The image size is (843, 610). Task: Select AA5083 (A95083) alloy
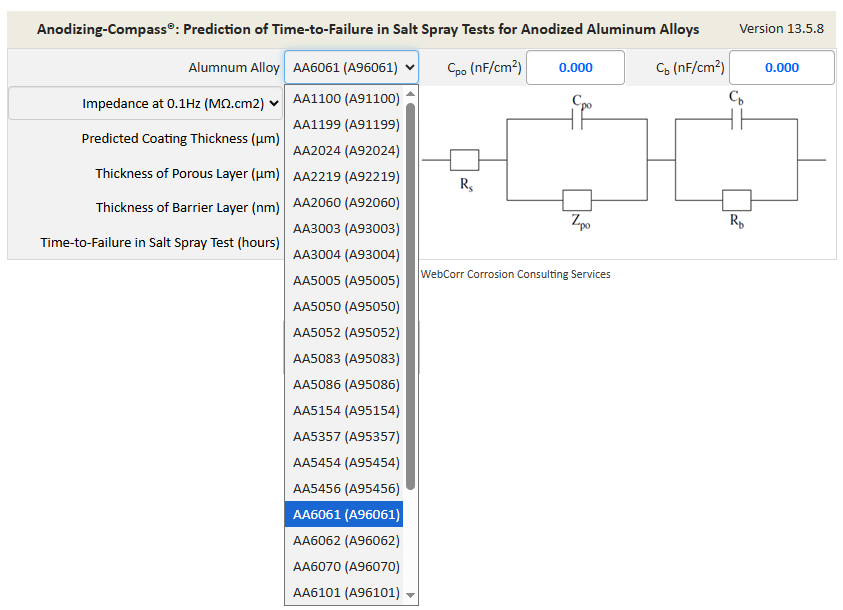[345, 358]
